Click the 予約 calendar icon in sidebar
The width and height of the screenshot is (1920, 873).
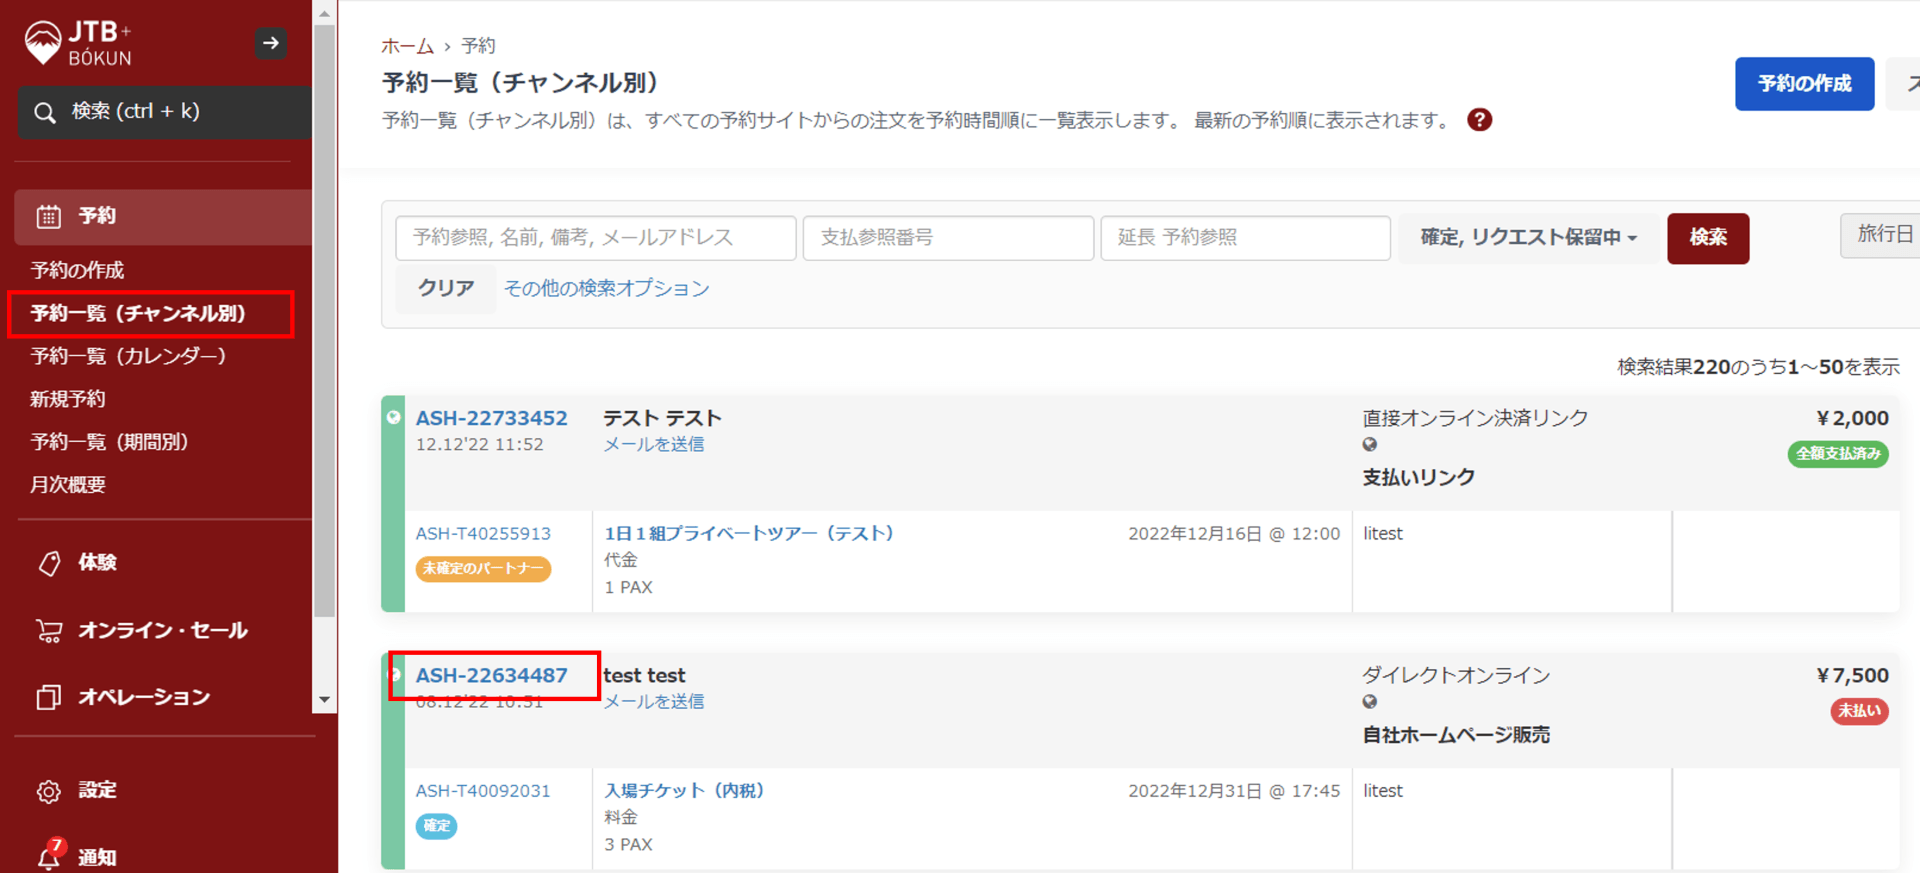49,216
